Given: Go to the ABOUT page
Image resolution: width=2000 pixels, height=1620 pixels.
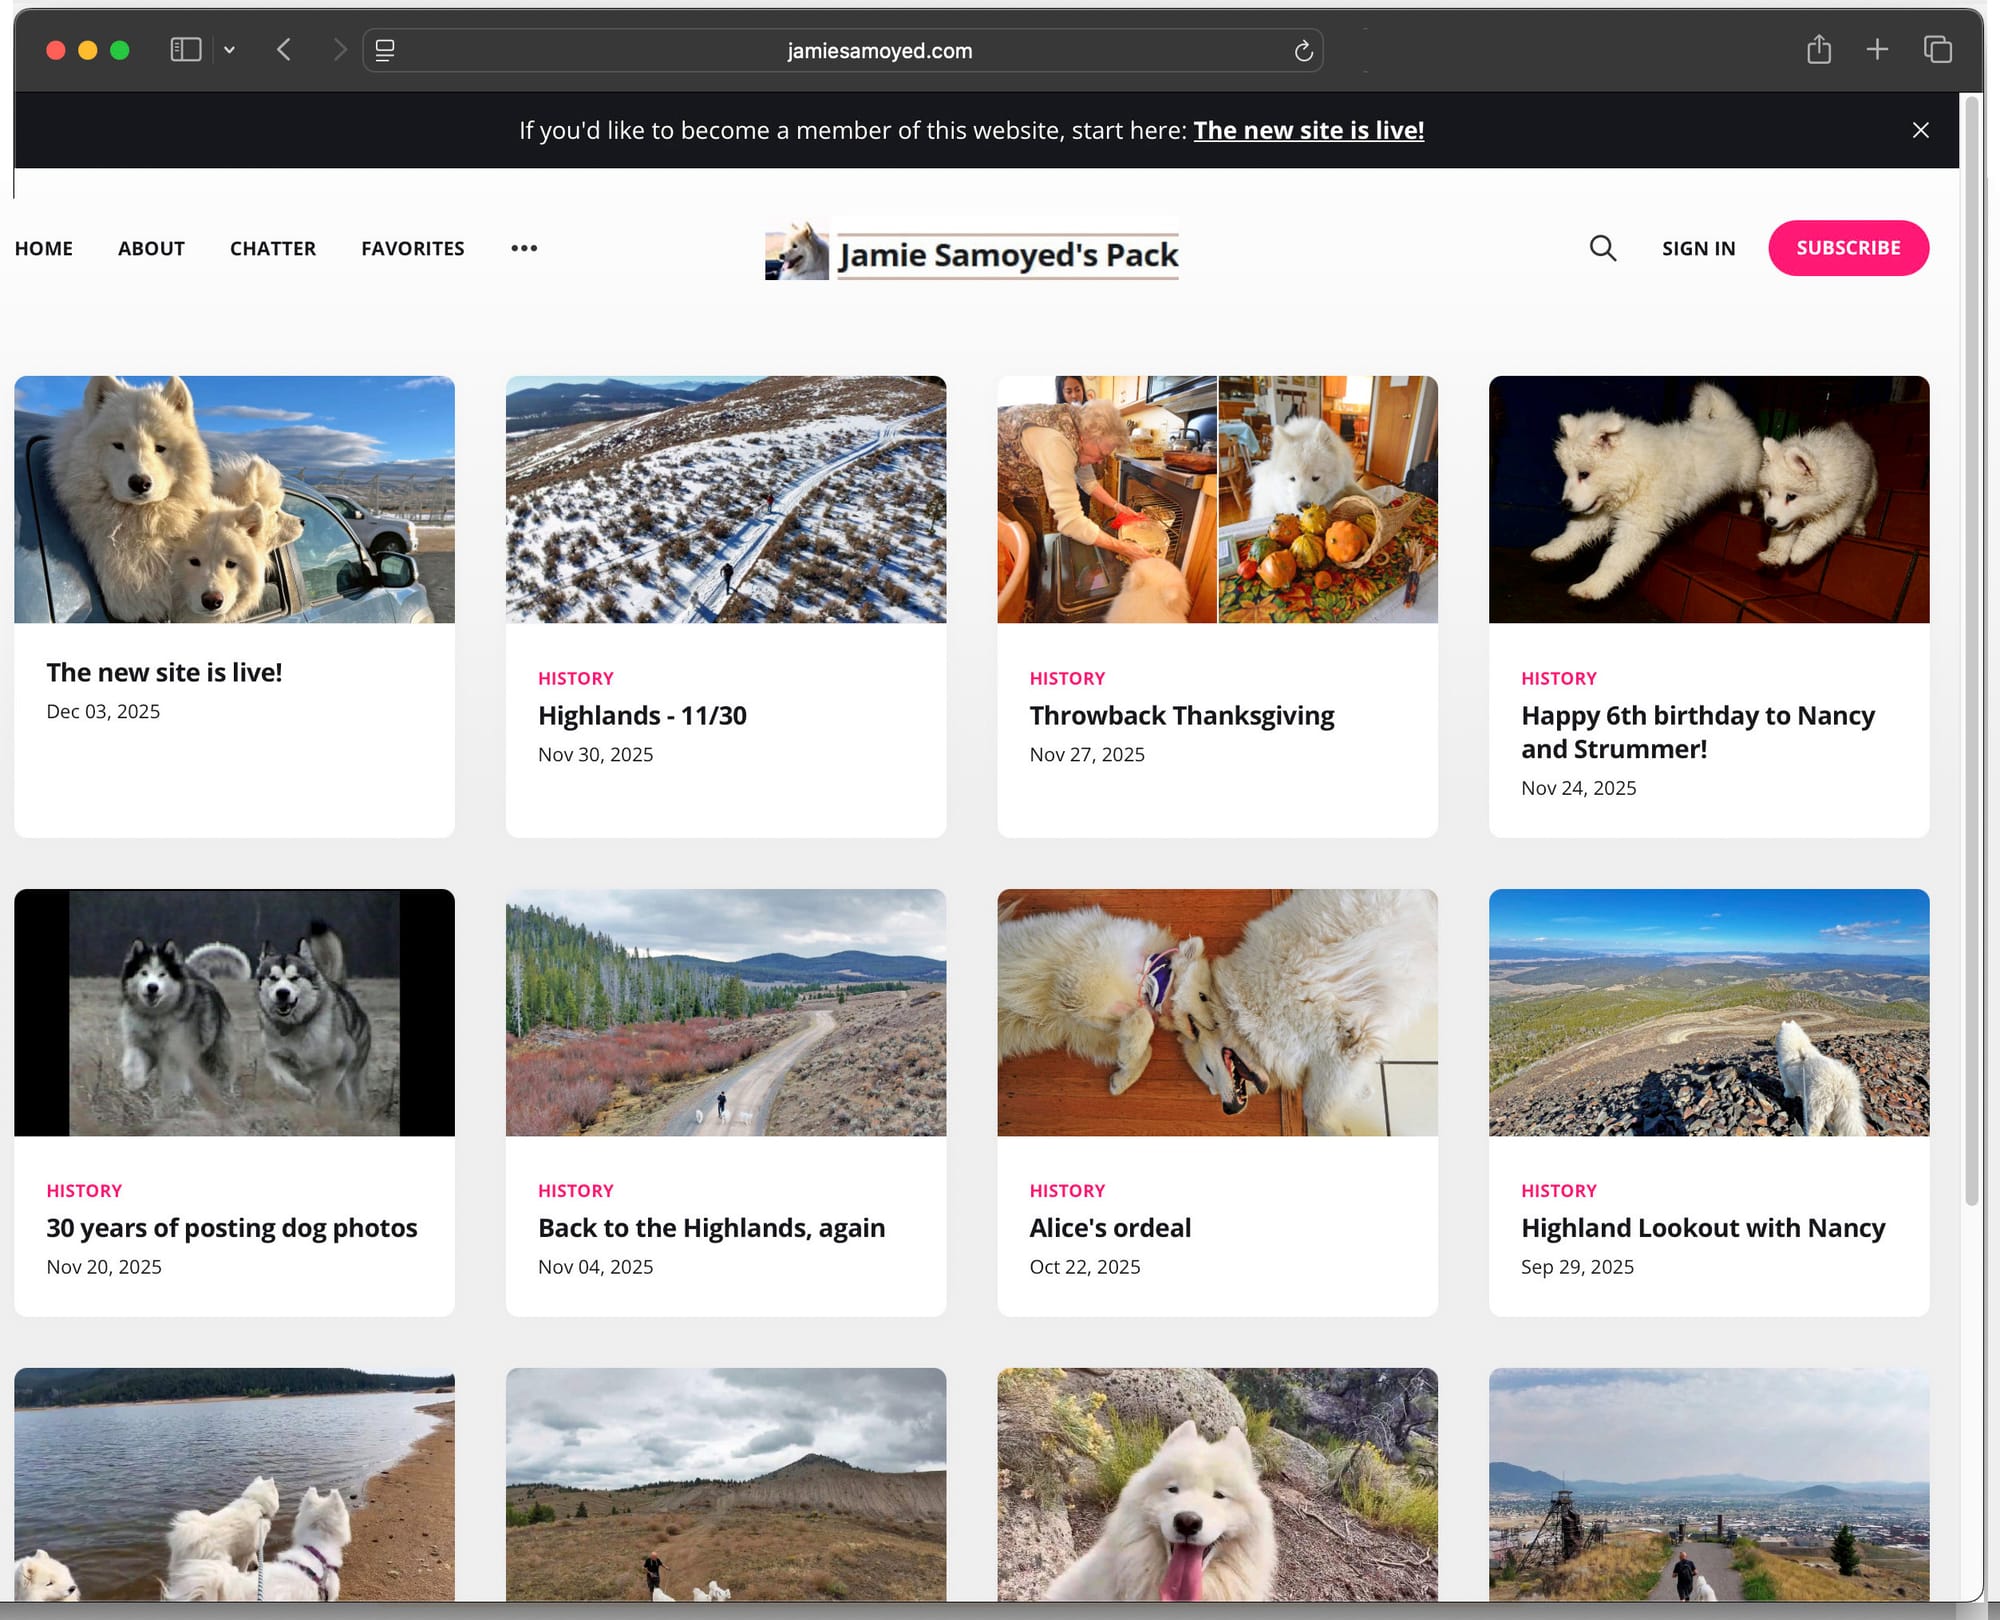Looking at the screenshot, I should pyautogui.click(x=151, y=248).
